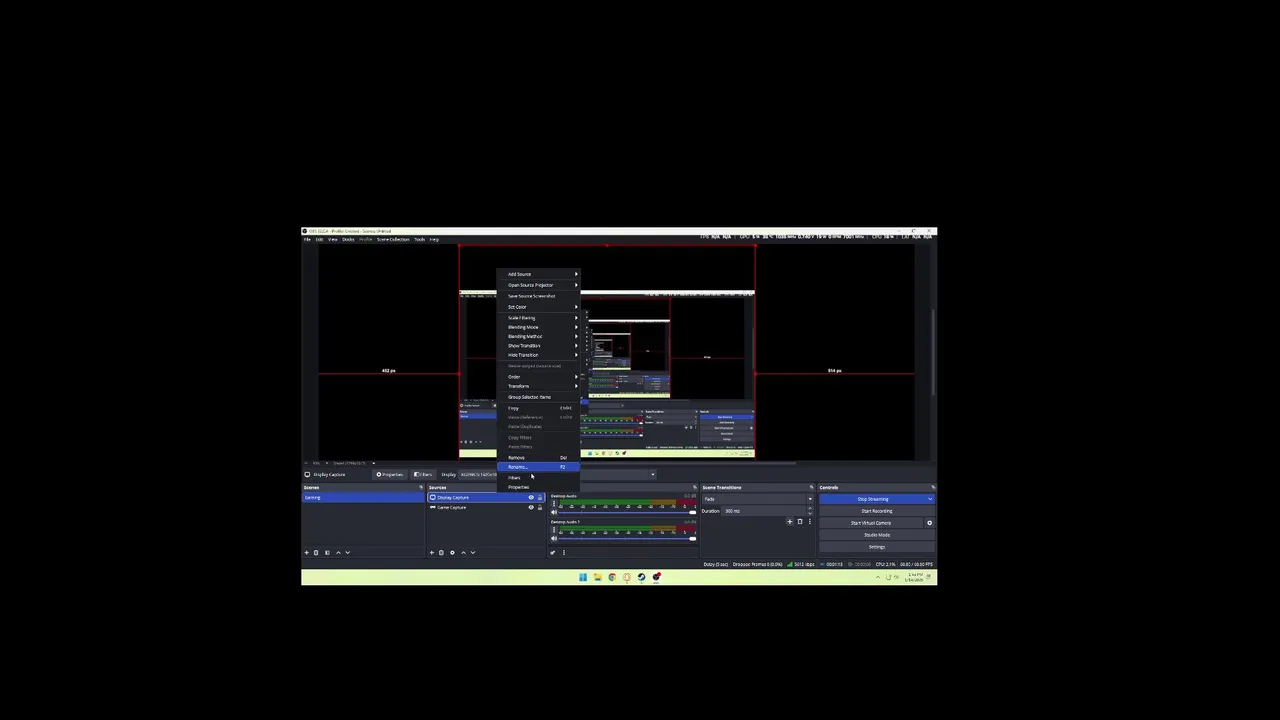This screenshot has width=1280, height=720.
Task: Click the Filters button in the source toolbar
Action: pos(424,474)
